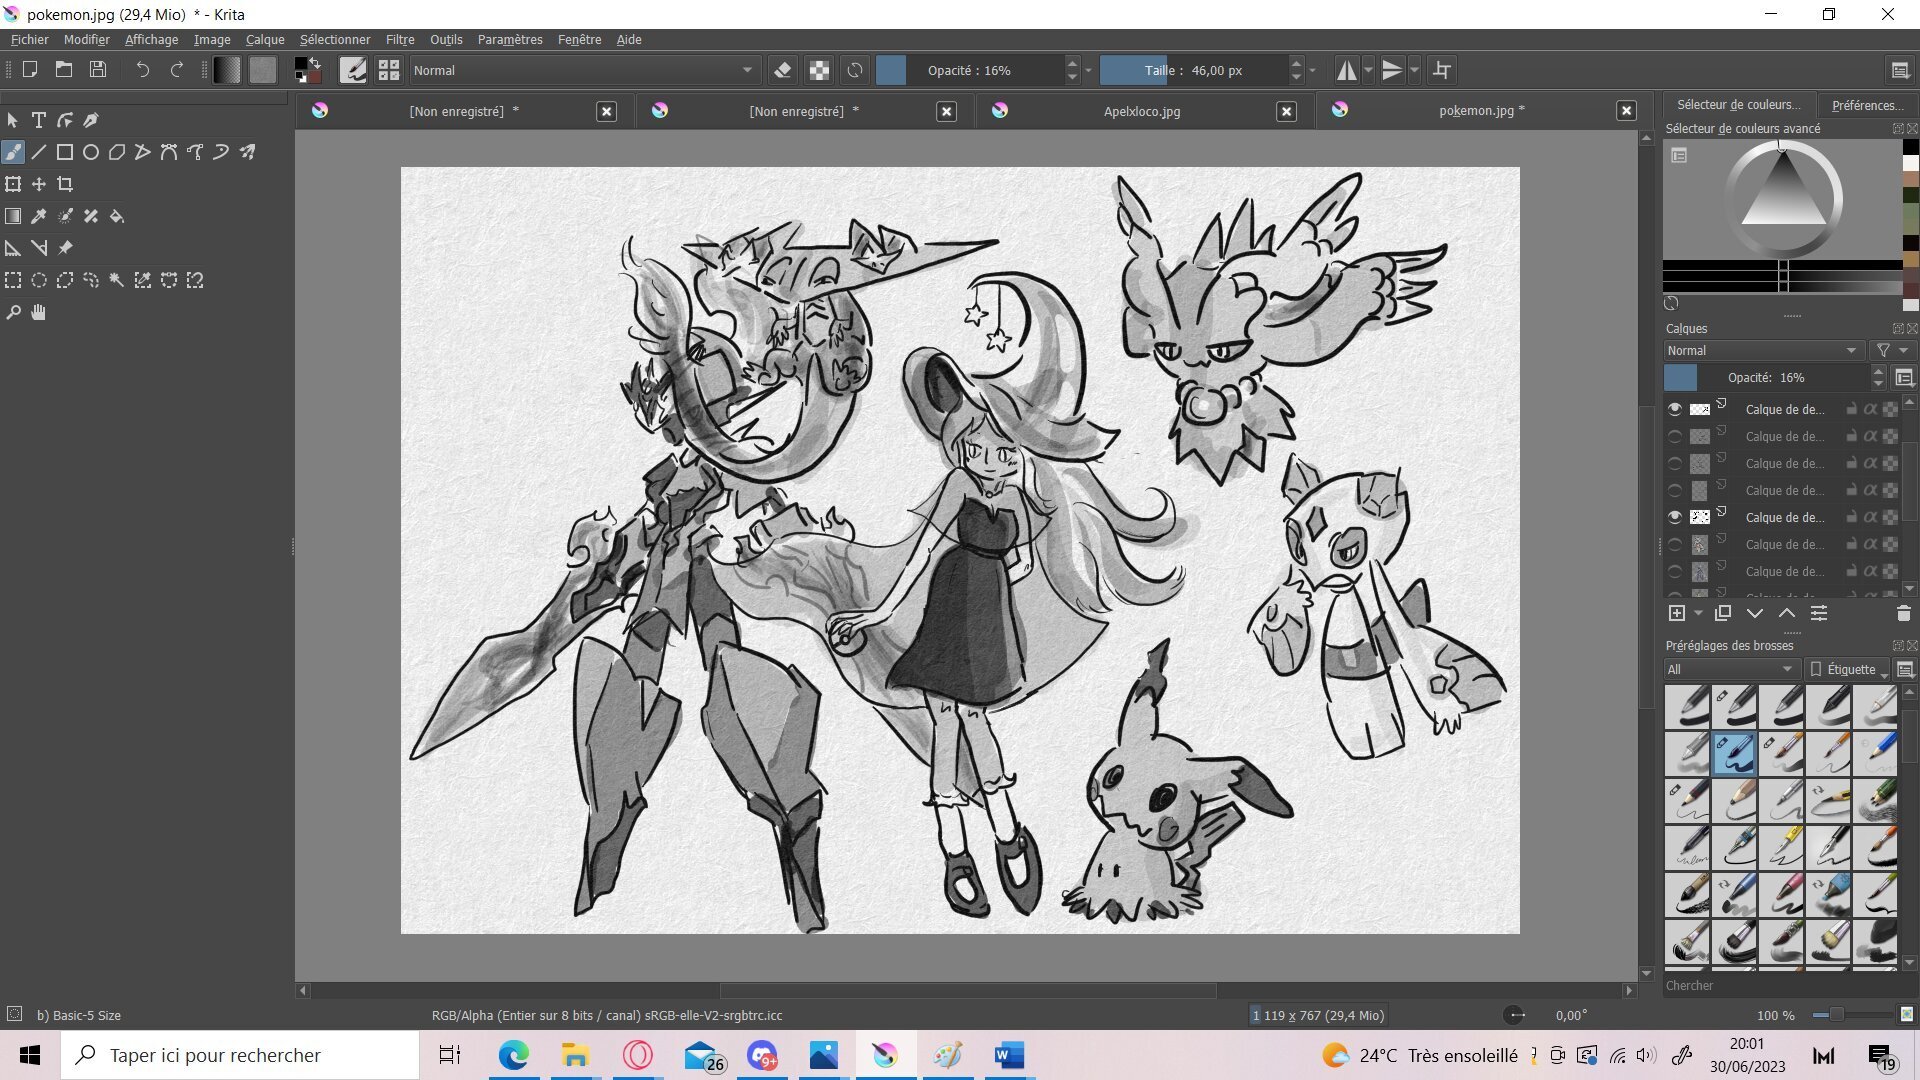Open layer properties sliders icon

click(1819, 613)
